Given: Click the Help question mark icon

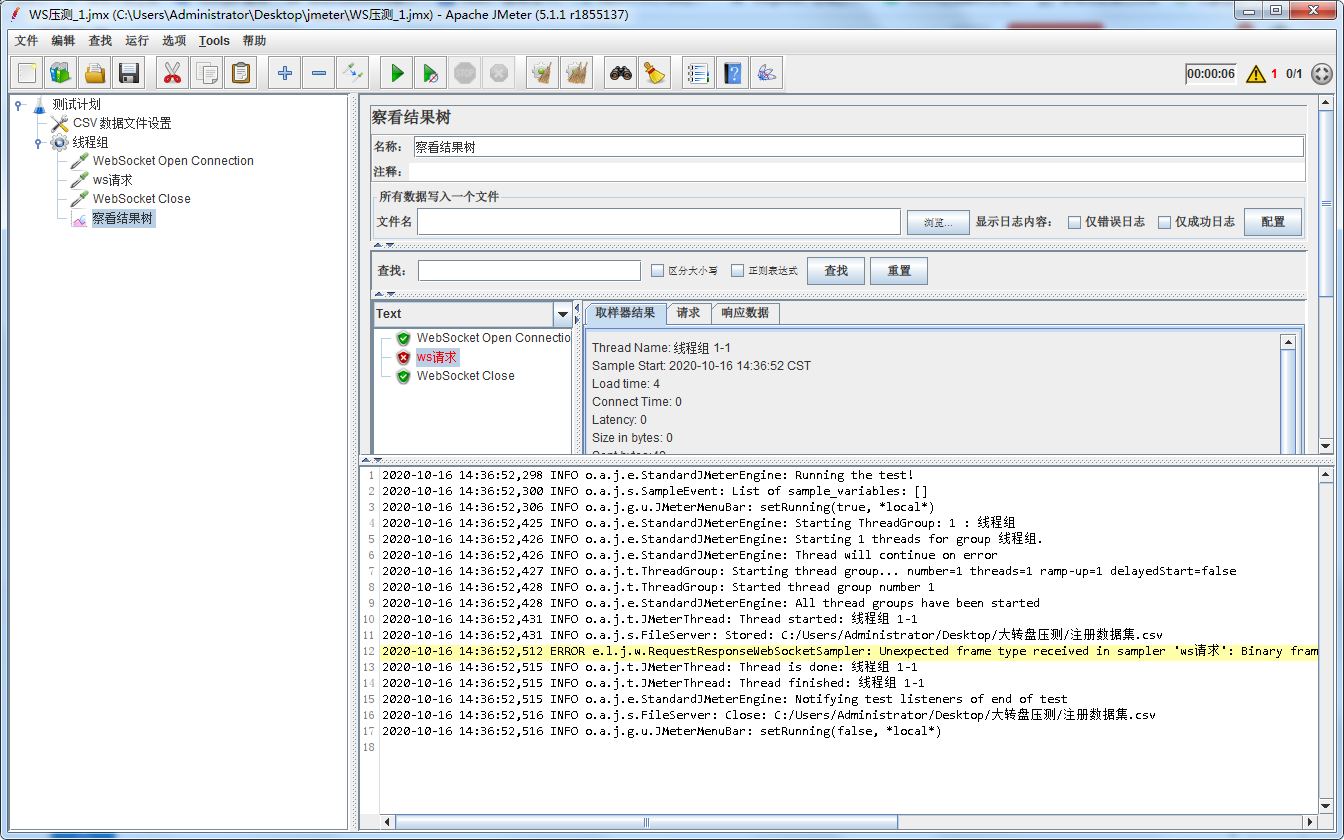Looking at the screenshot, I should 733,73.
